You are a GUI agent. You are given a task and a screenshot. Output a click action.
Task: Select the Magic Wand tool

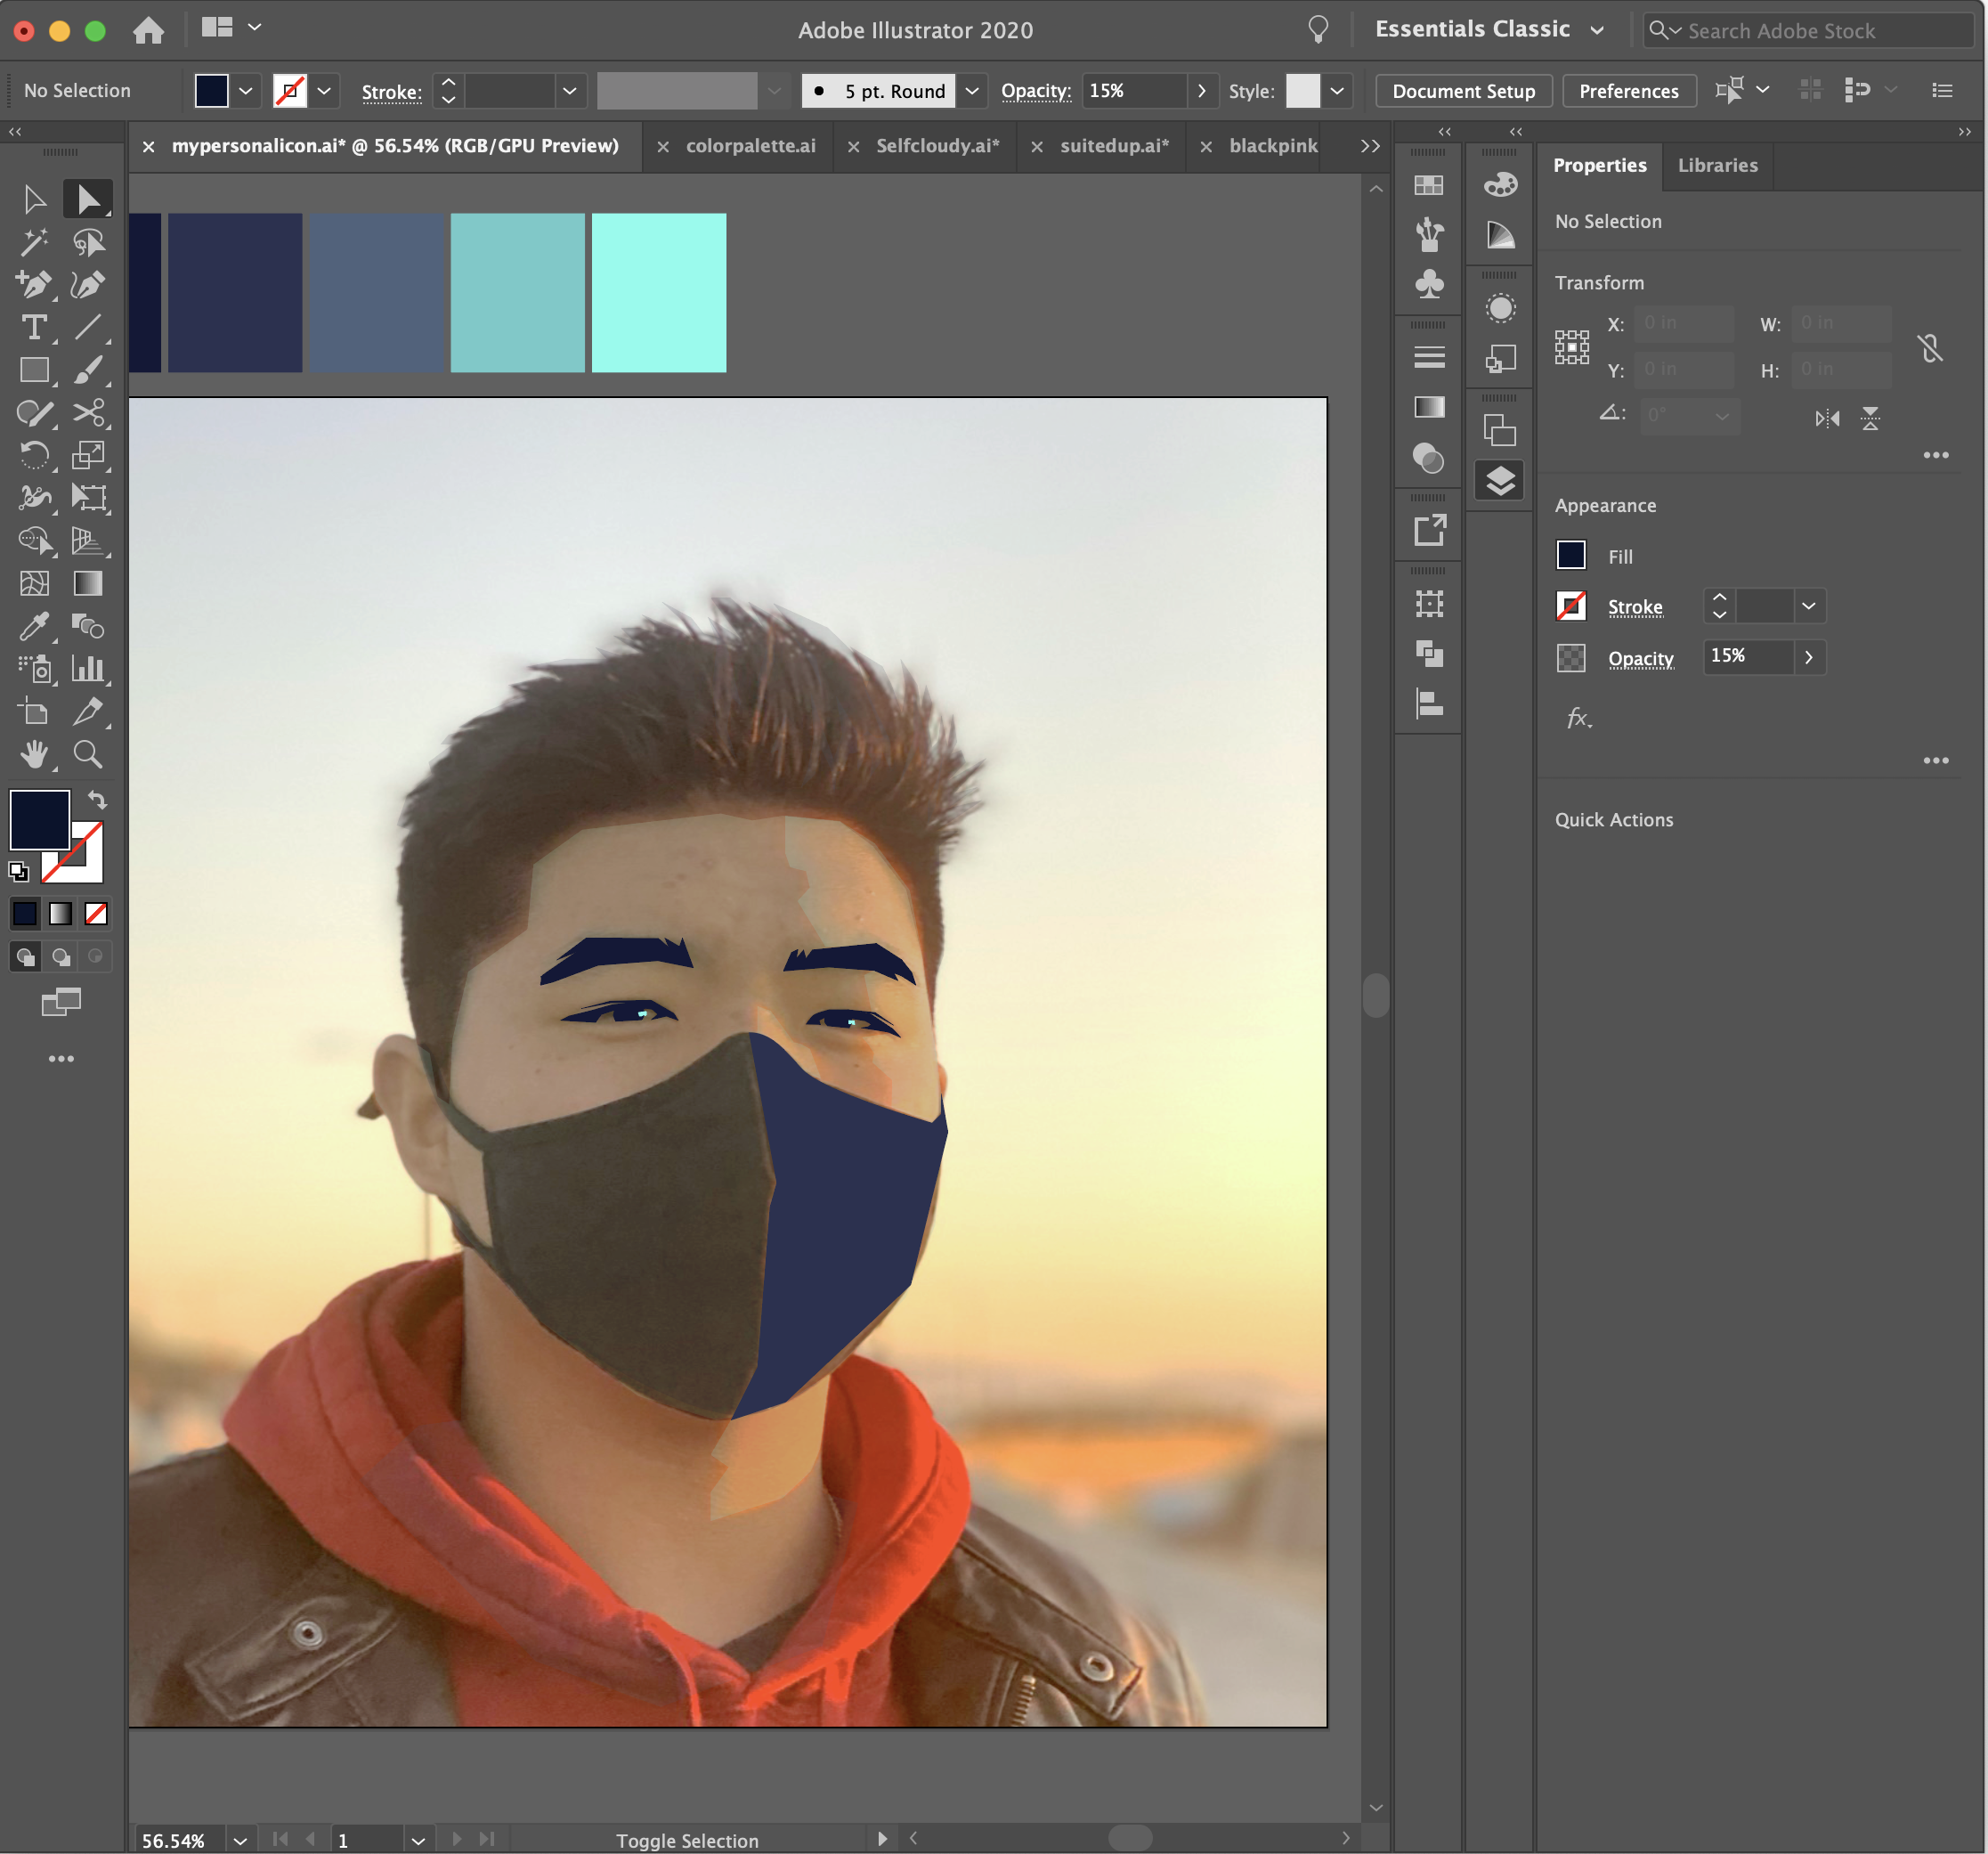click(34, 242)
